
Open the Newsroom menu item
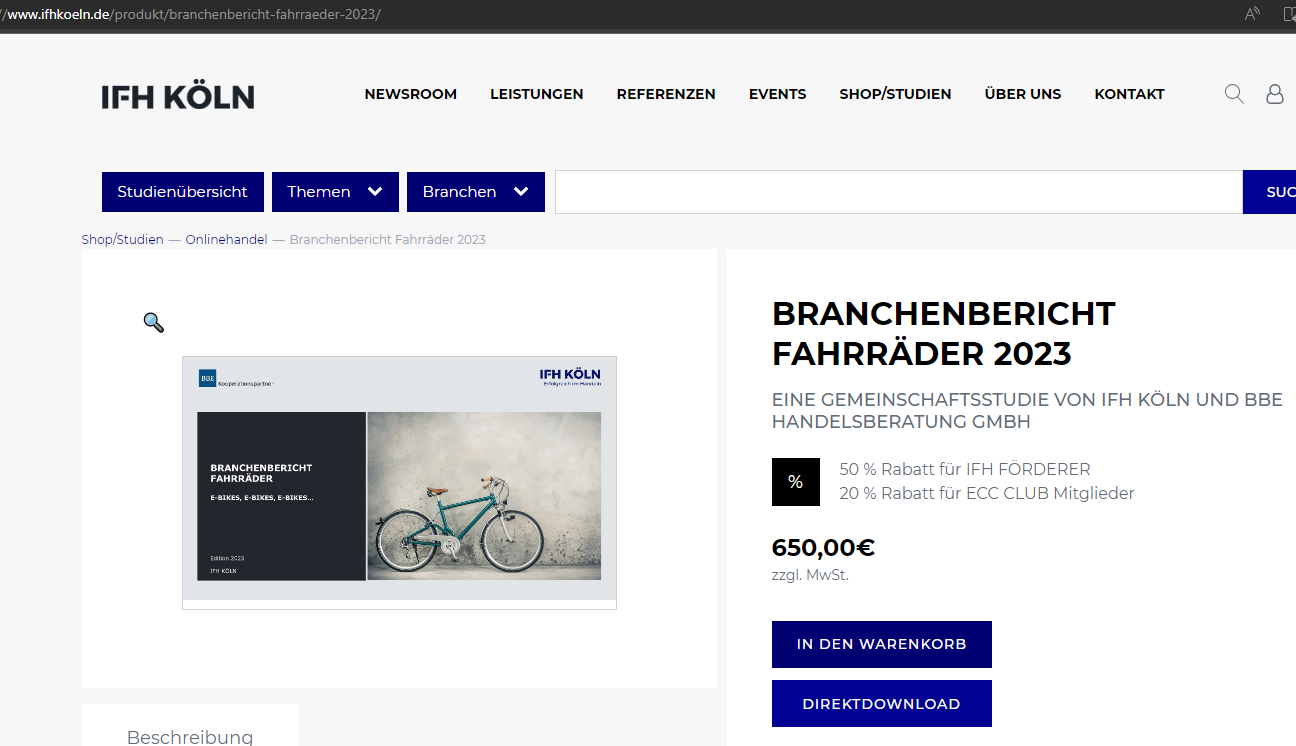pyautogui.click(x=411, y=94)
